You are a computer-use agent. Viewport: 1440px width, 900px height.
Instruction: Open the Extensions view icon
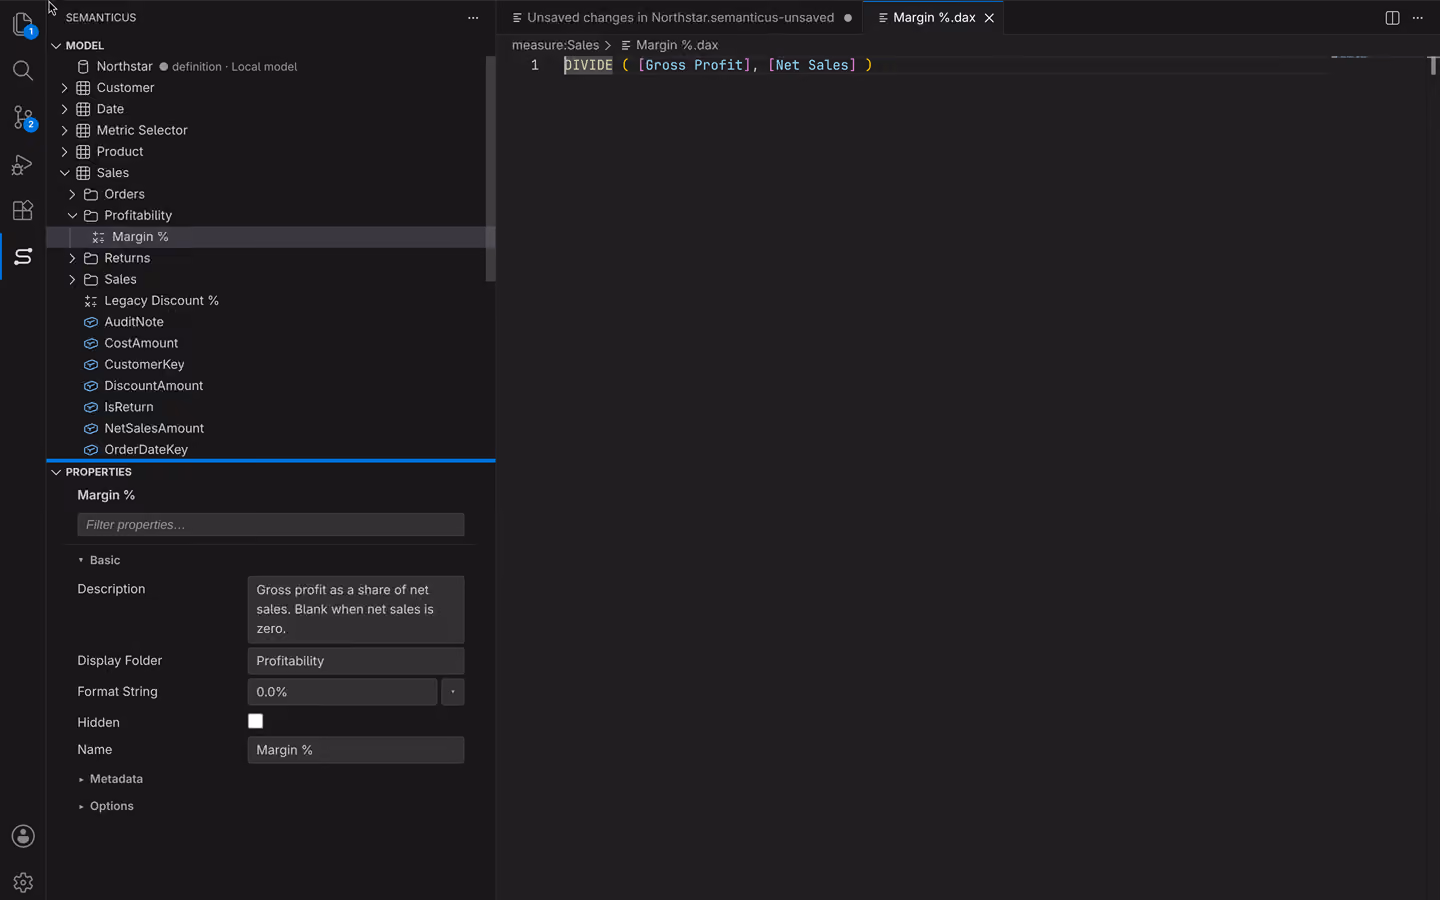pos(23,210)
